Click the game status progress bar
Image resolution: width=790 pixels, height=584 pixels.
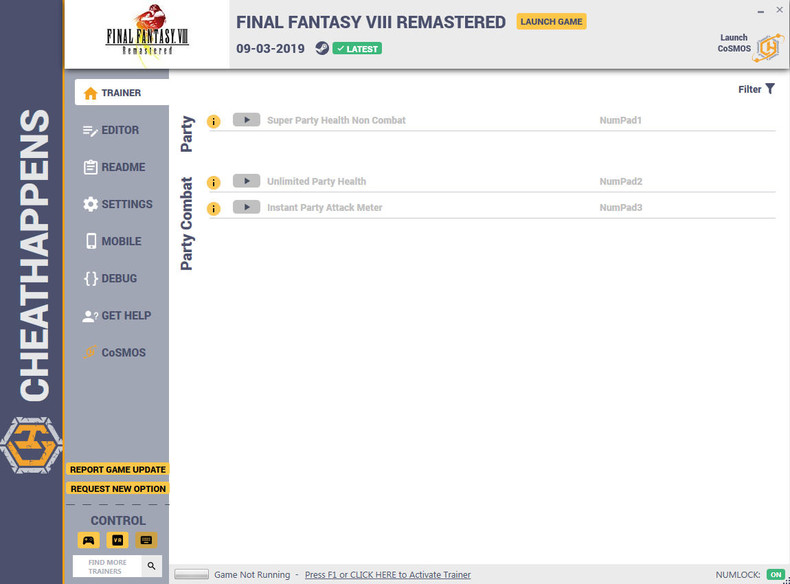(191, 574)
